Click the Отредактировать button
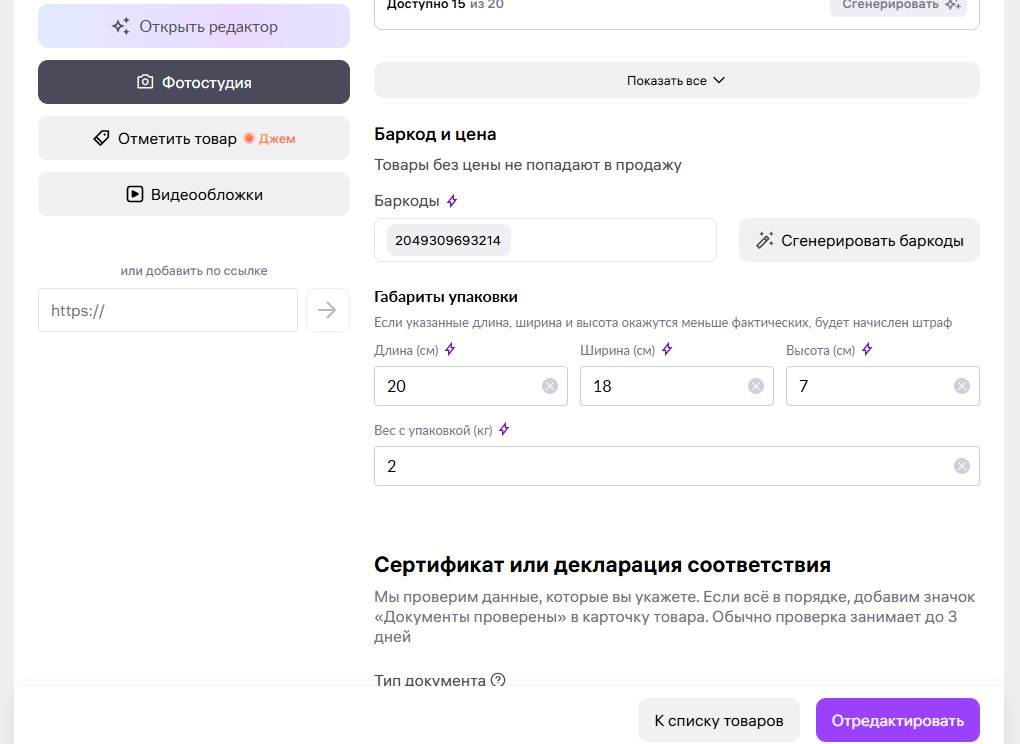The height and width of the screenshot is (744, 1020). 897,719
